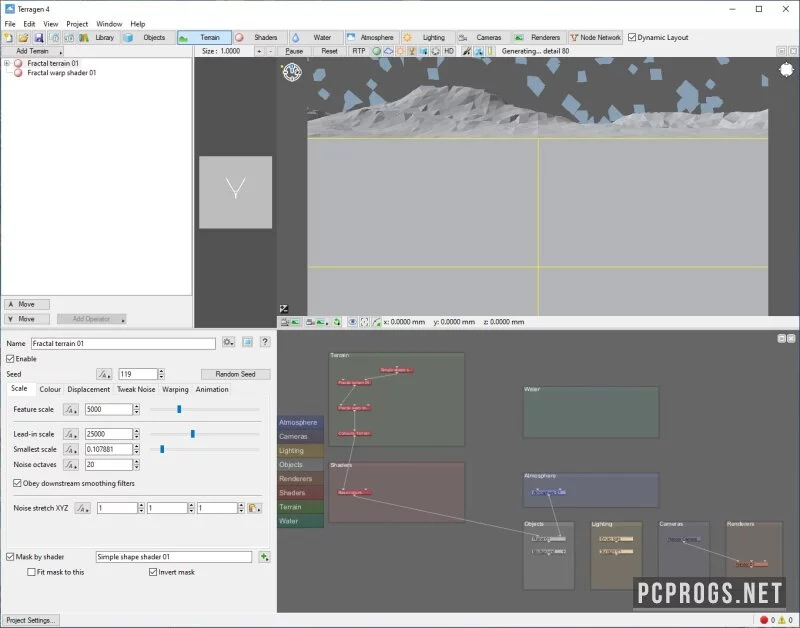
Task: Click the animation icon next to Seed
Action: [x=104, y=374]
